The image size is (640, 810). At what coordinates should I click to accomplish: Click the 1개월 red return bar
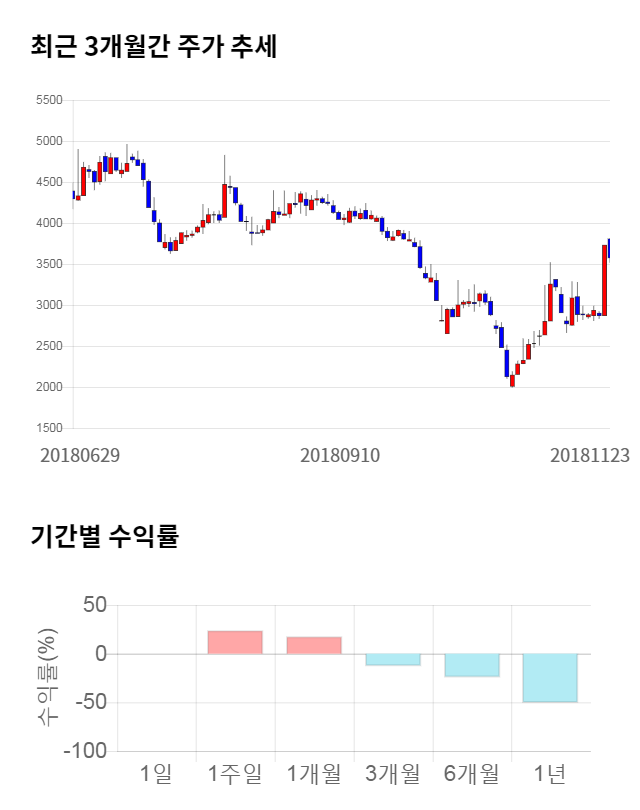click(x=314, y=645)
